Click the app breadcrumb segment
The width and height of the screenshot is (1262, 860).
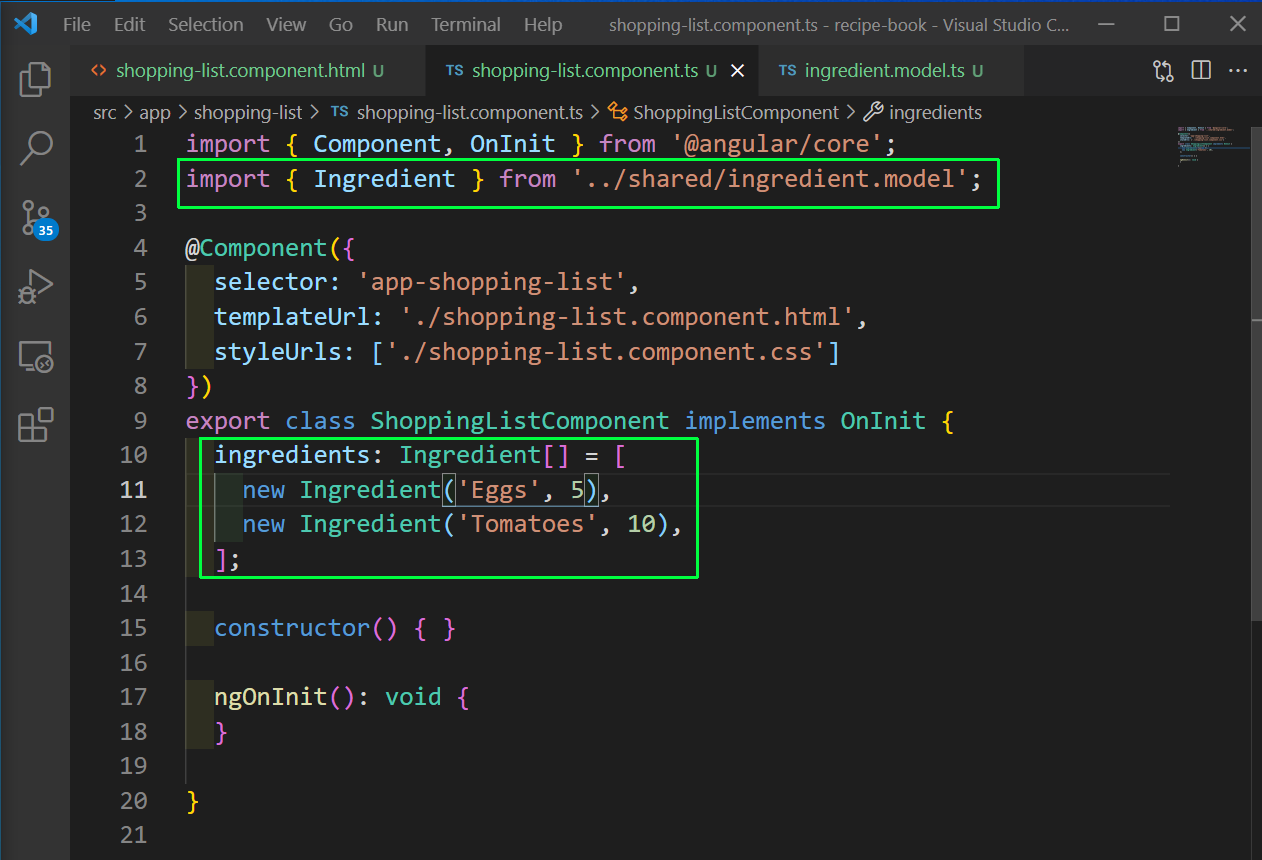pyautogui.click(x=155, y=113)
